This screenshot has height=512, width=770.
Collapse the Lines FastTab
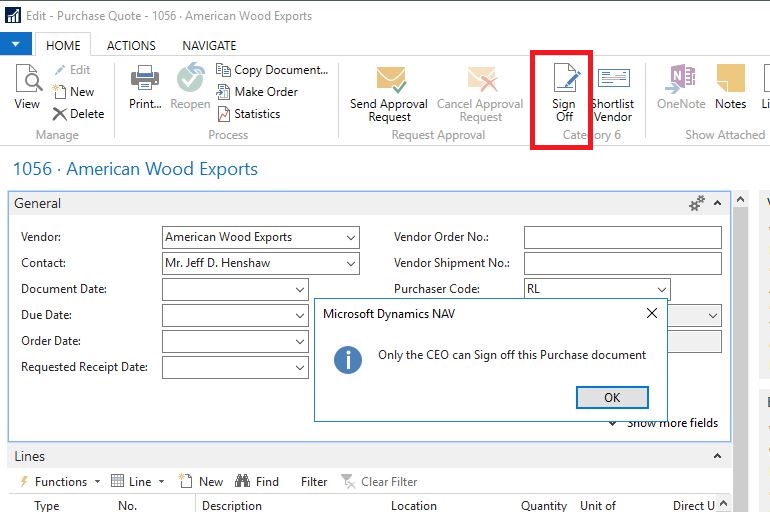tap(717, 456)
